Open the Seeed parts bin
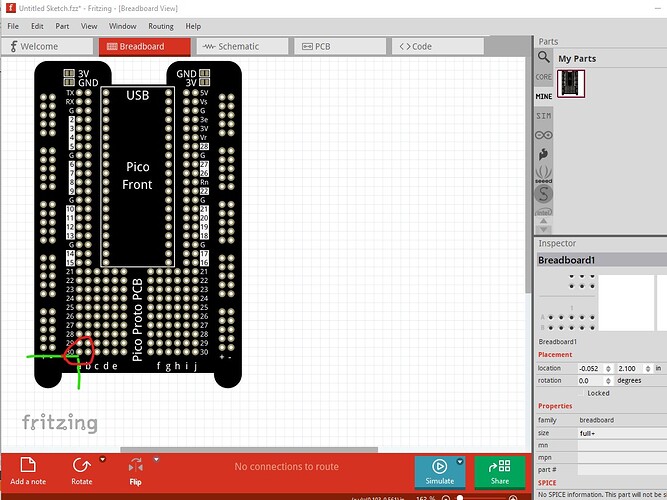This screenshot has width=667, height=500. click(543, 174)
